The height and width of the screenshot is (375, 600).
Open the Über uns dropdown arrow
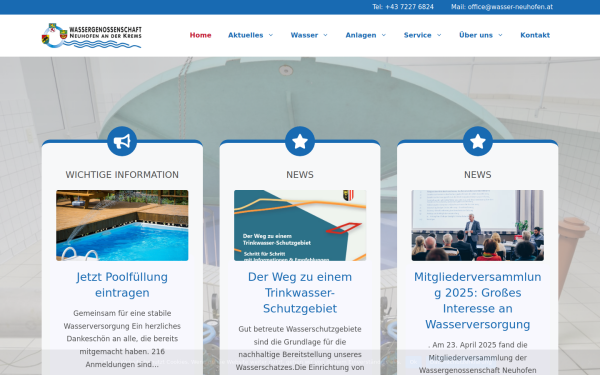(x=501, y=35)
